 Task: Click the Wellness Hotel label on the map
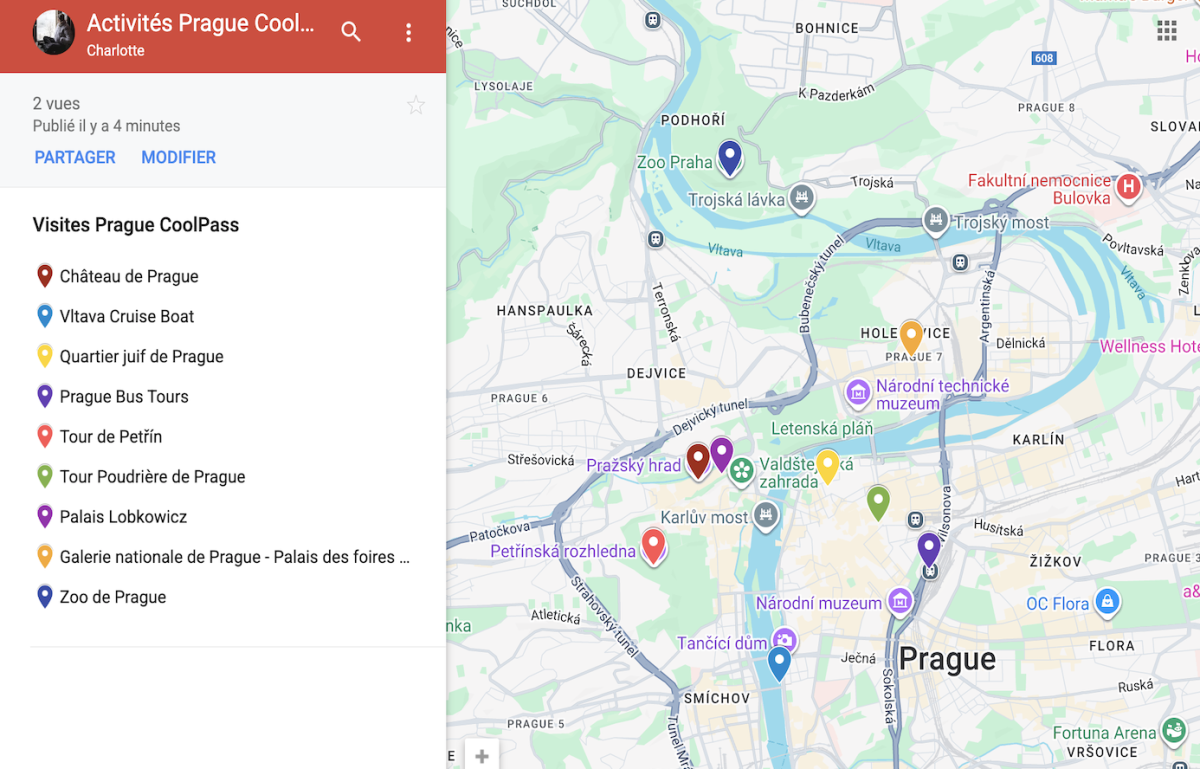[x=1149, y=346]
